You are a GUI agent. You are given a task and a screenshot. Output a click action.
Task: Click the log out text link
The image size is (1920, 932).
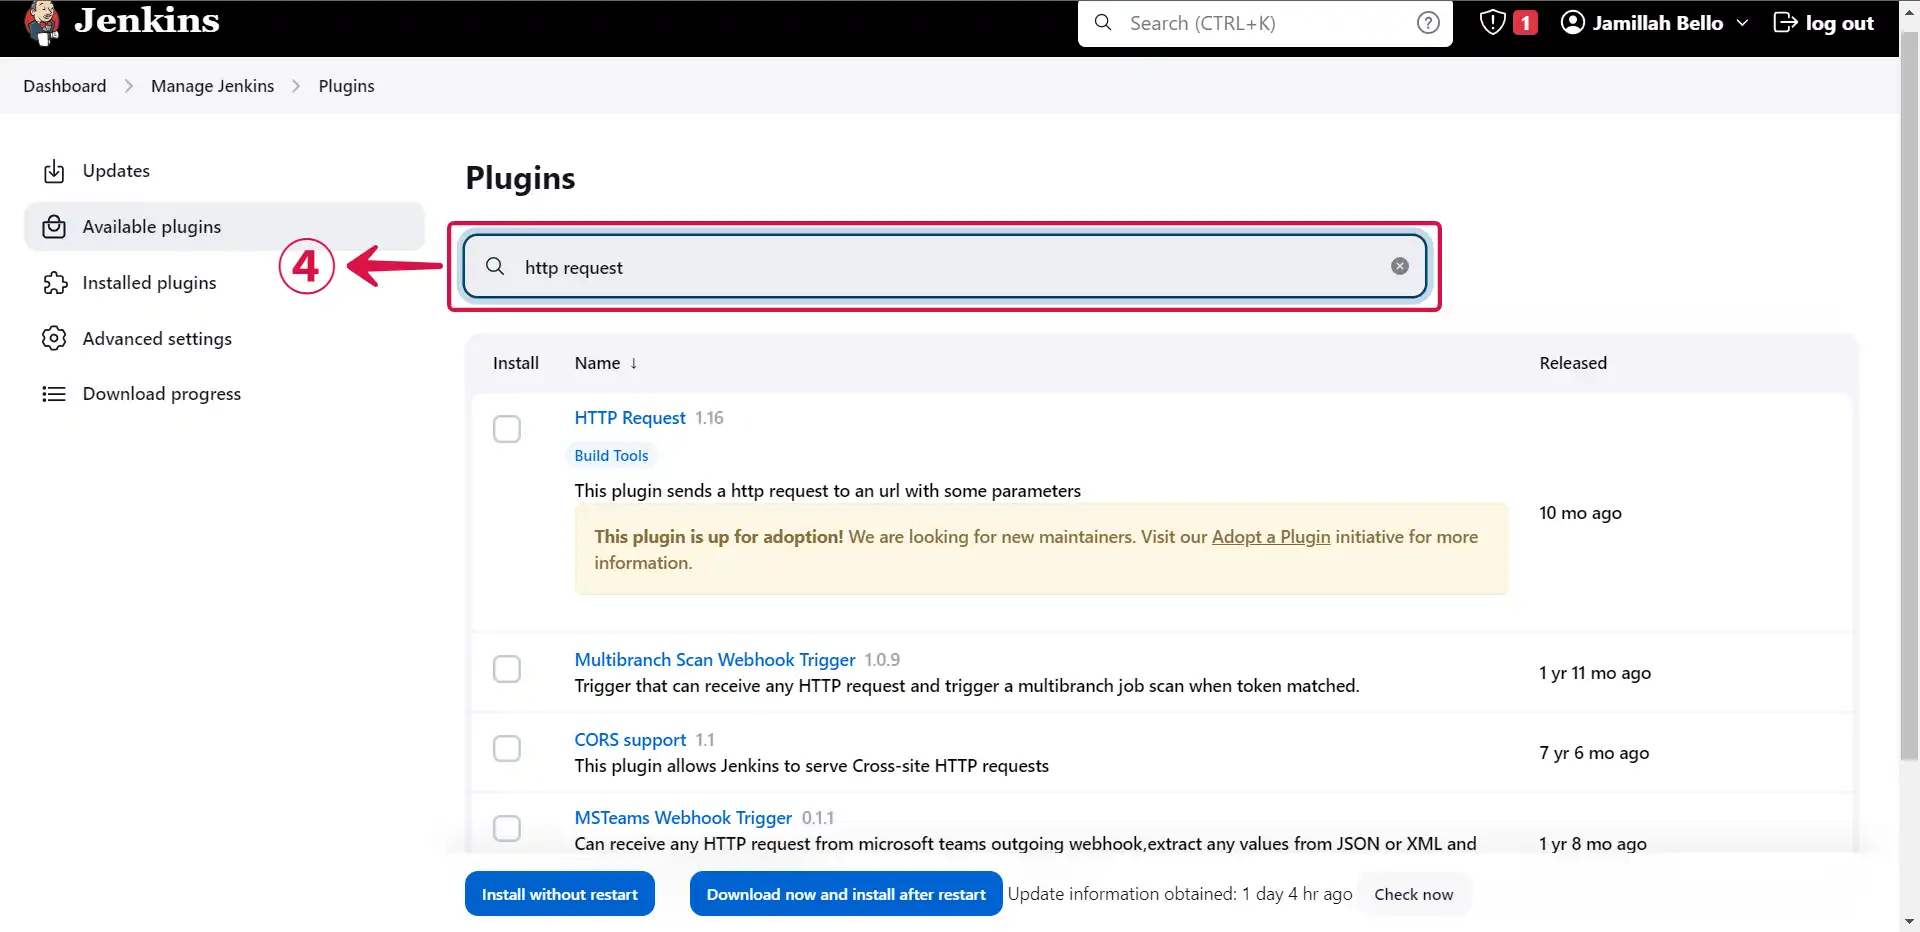1839,23
